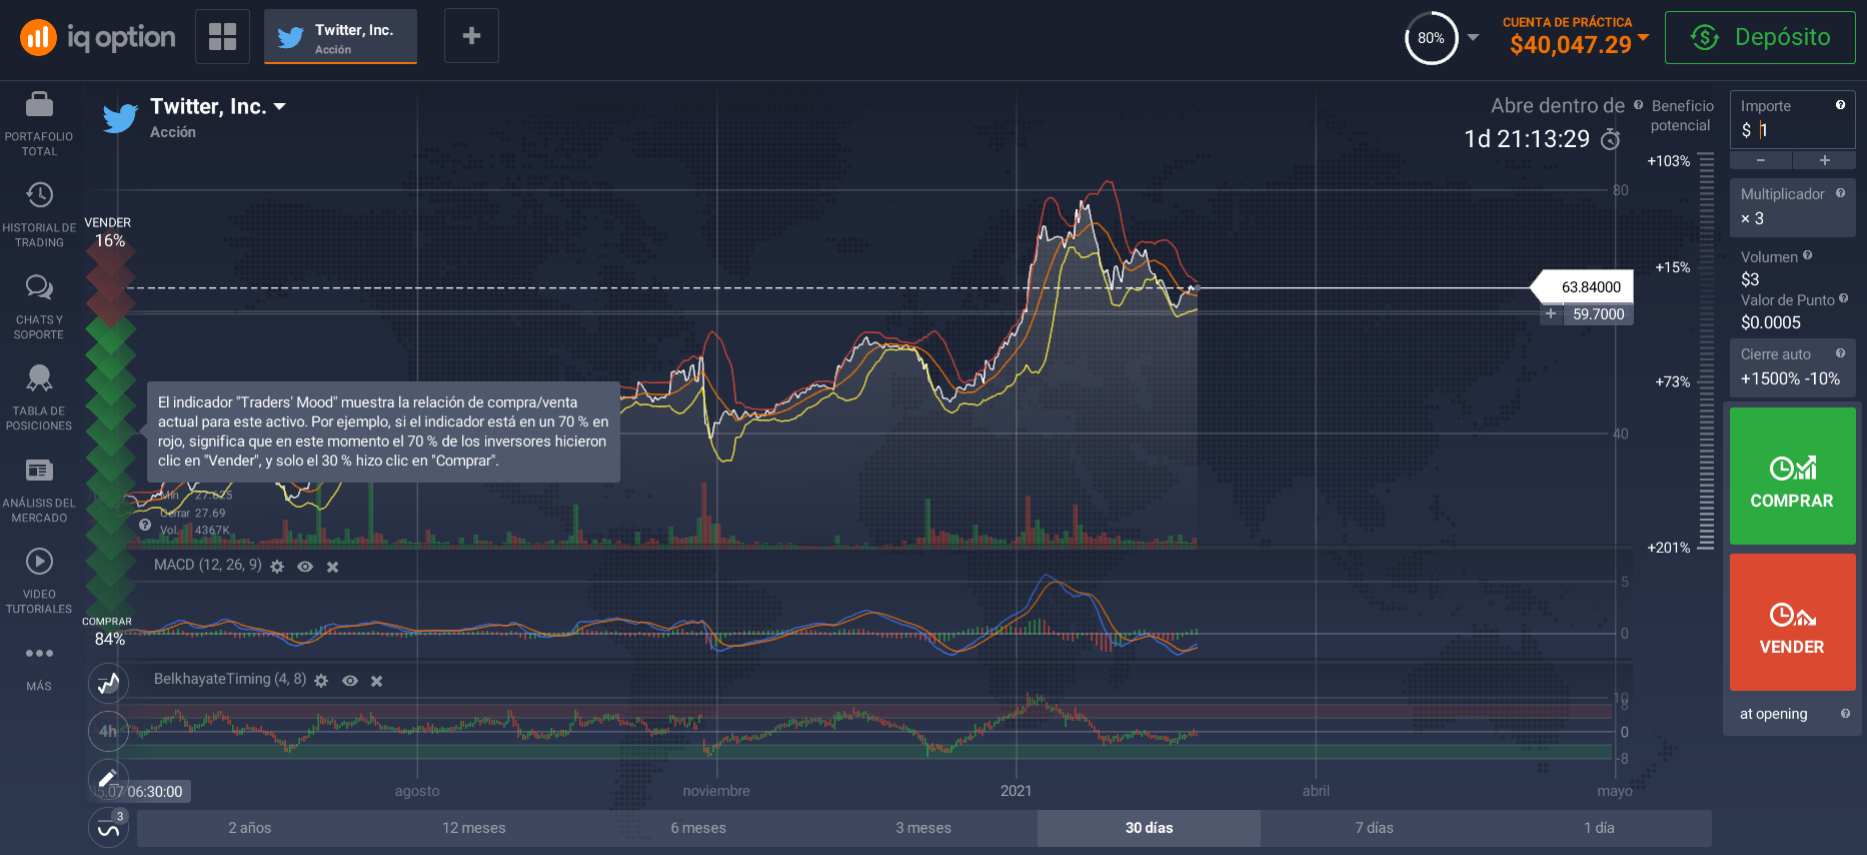The width and height of the screenshot is (1867, 855).
Task: Toggle MACD indicator visibility eye
Action: [305, 567]
